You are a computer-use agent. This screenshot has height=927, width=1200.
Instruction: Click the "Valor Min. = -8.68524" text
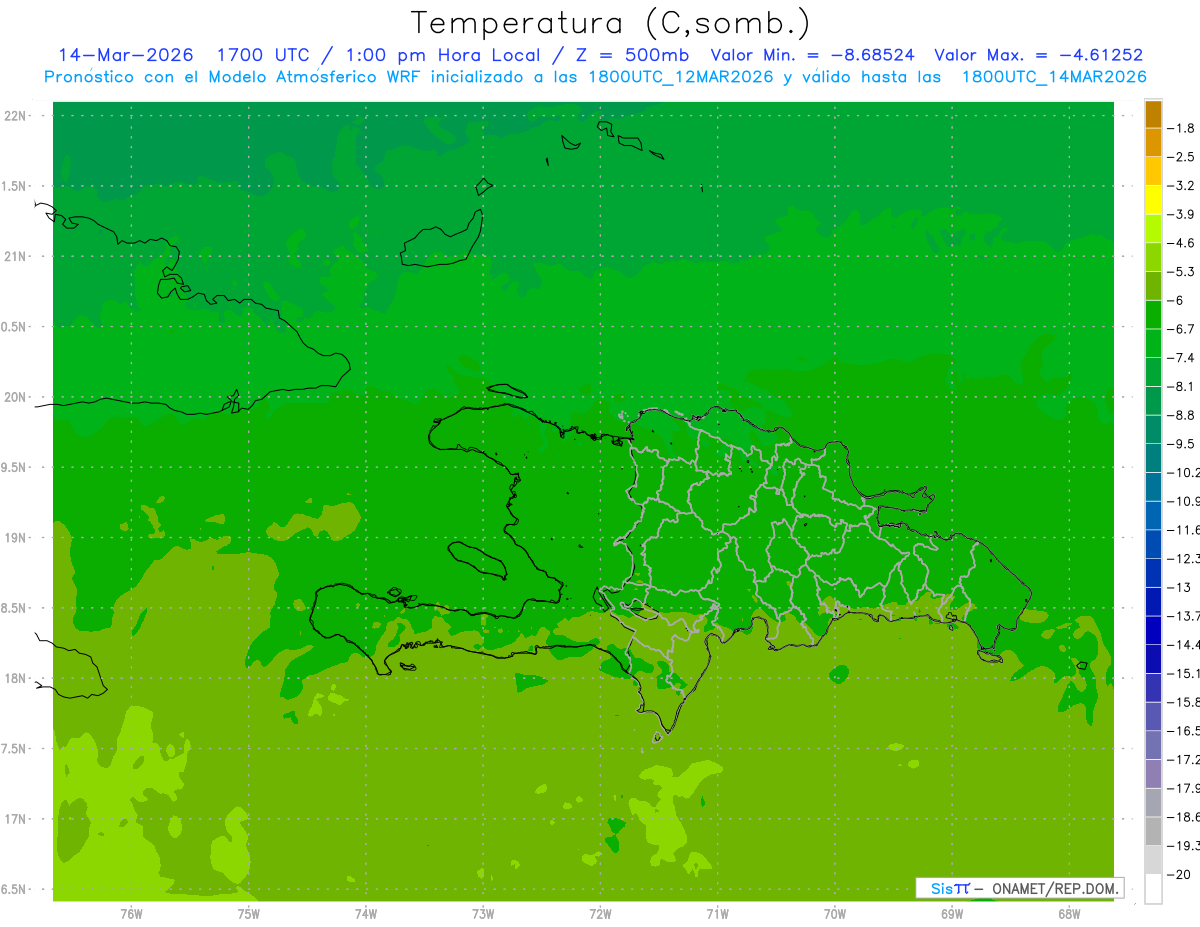point(812,55)
